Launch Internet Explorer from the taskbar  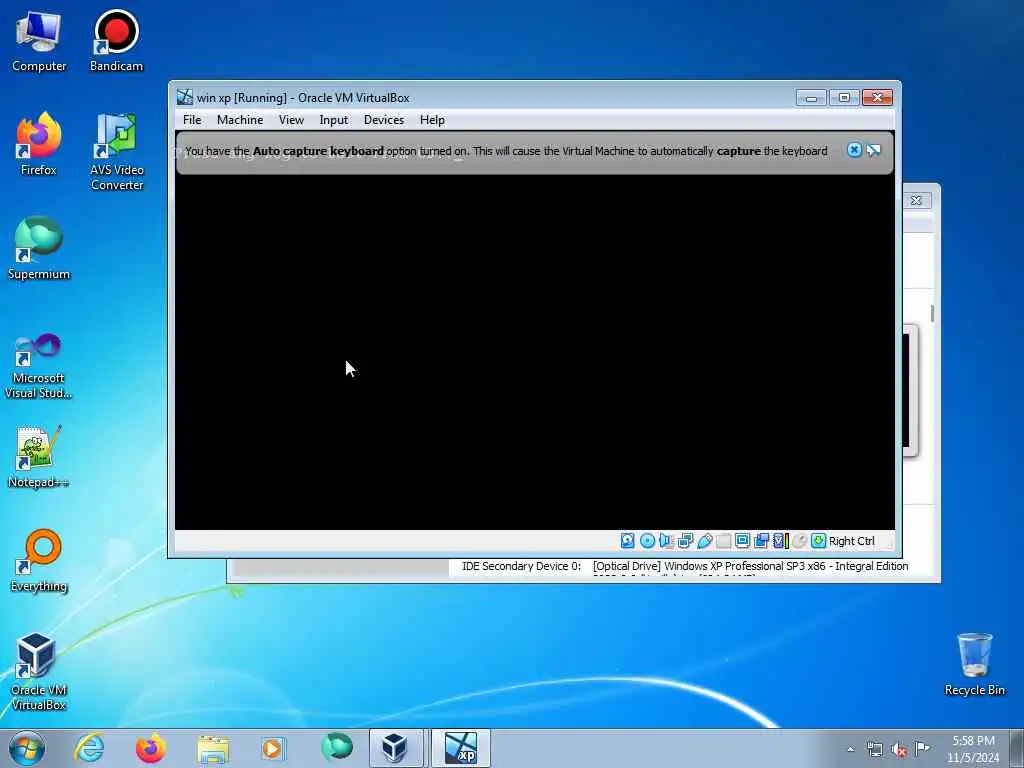tap(89, 748)
